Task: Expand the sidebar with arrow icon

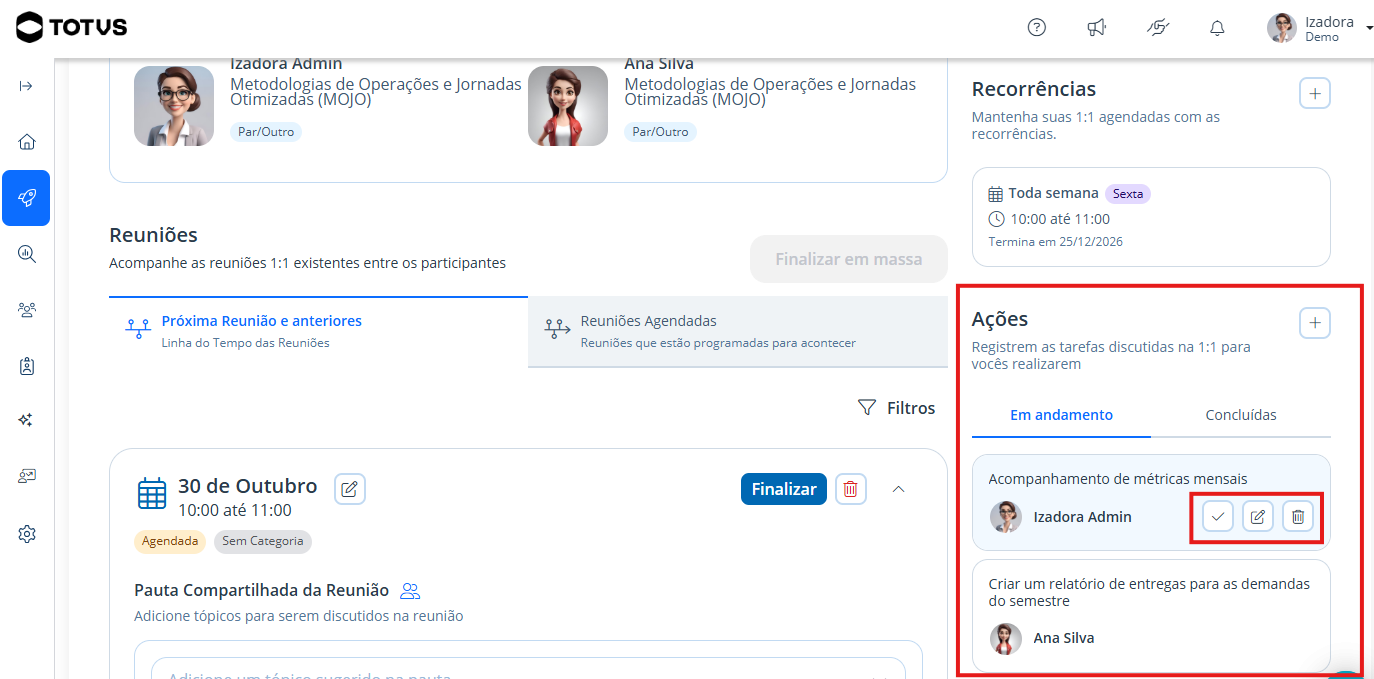Action: coord(26,86)
